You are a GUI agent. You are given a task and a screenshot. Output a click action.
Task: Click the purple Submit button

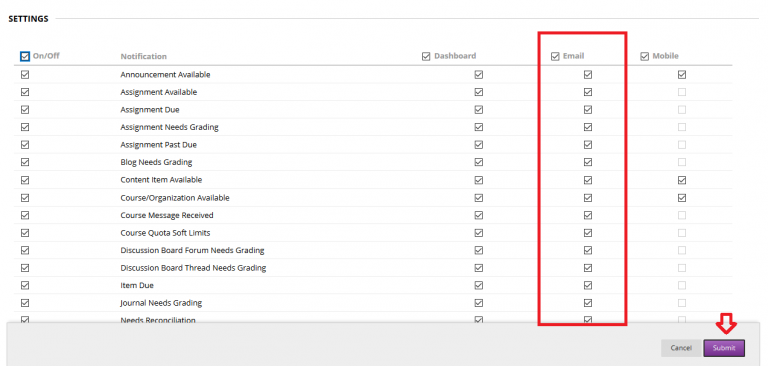pyautogui.click(x=724, y=348)
